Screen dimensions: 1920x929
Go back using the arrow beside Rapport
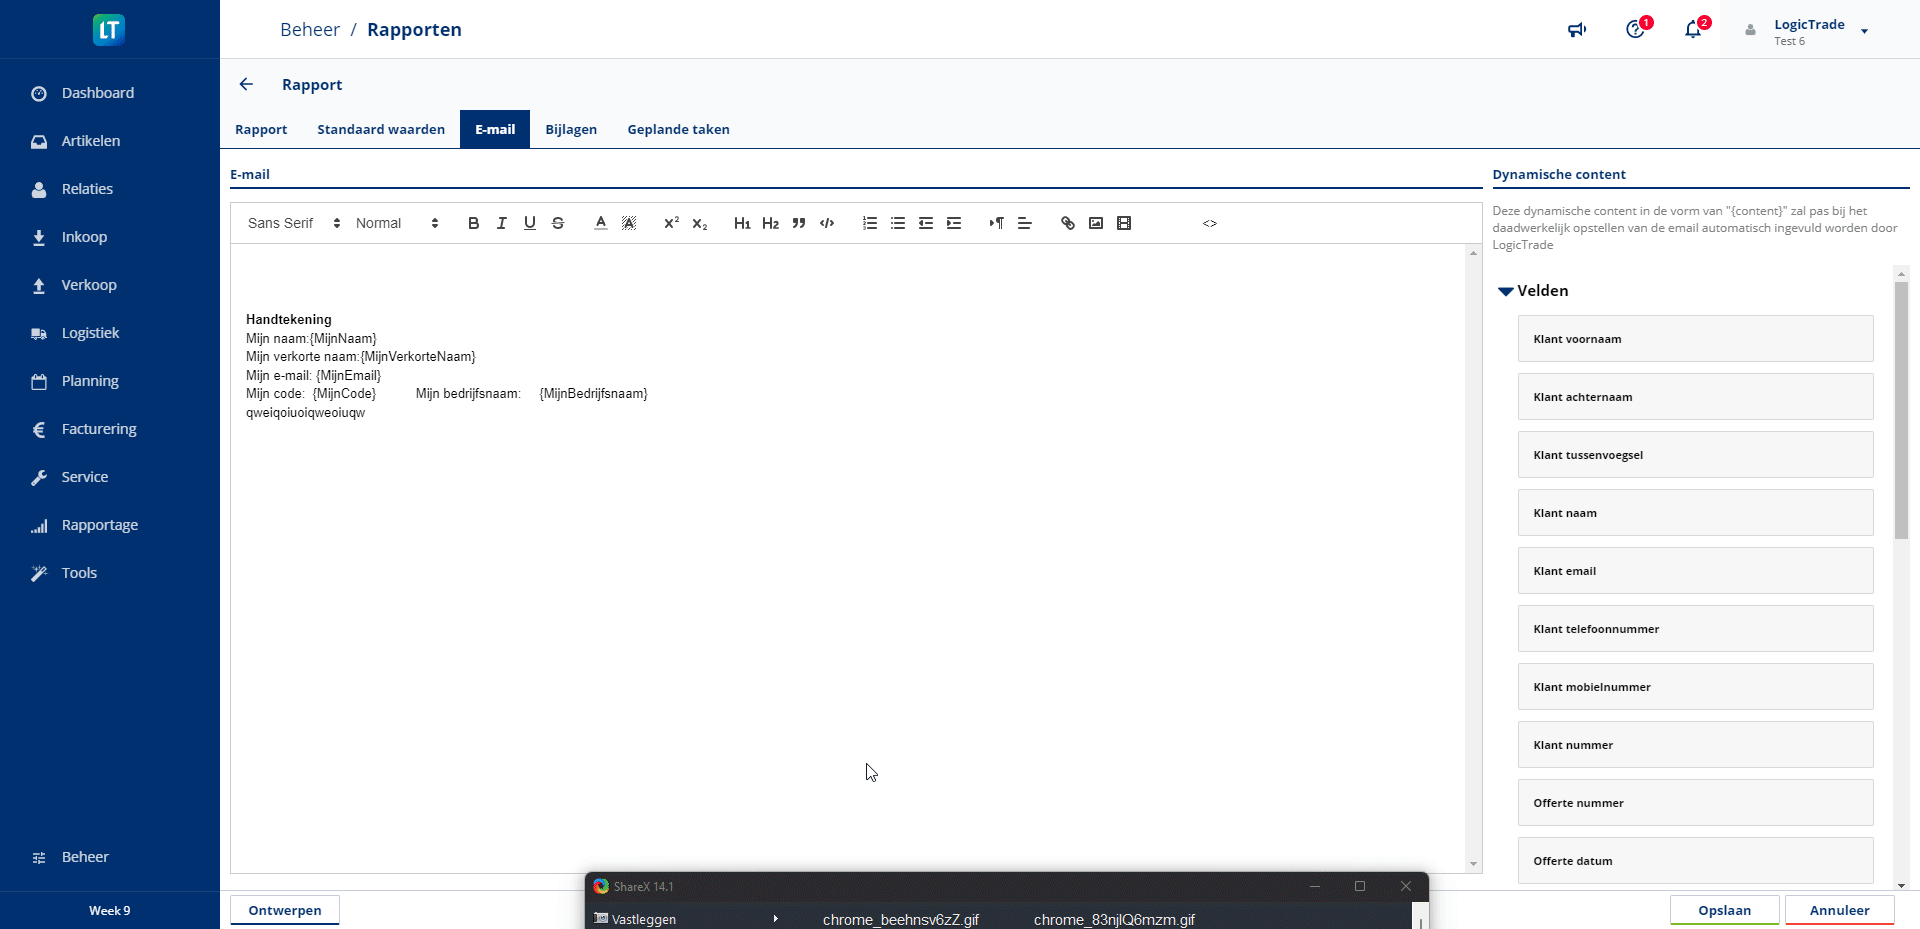click(246, 84)
